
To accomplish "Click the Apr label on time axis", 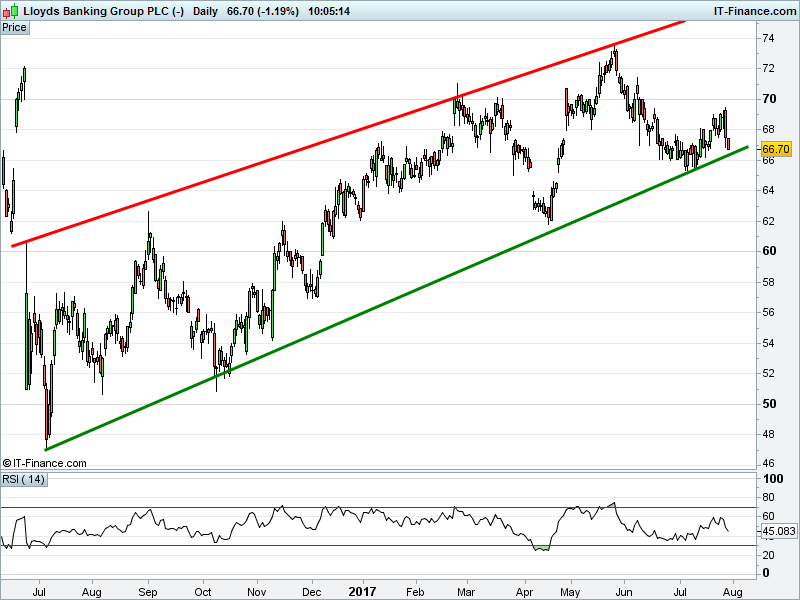I will point(524,592).
